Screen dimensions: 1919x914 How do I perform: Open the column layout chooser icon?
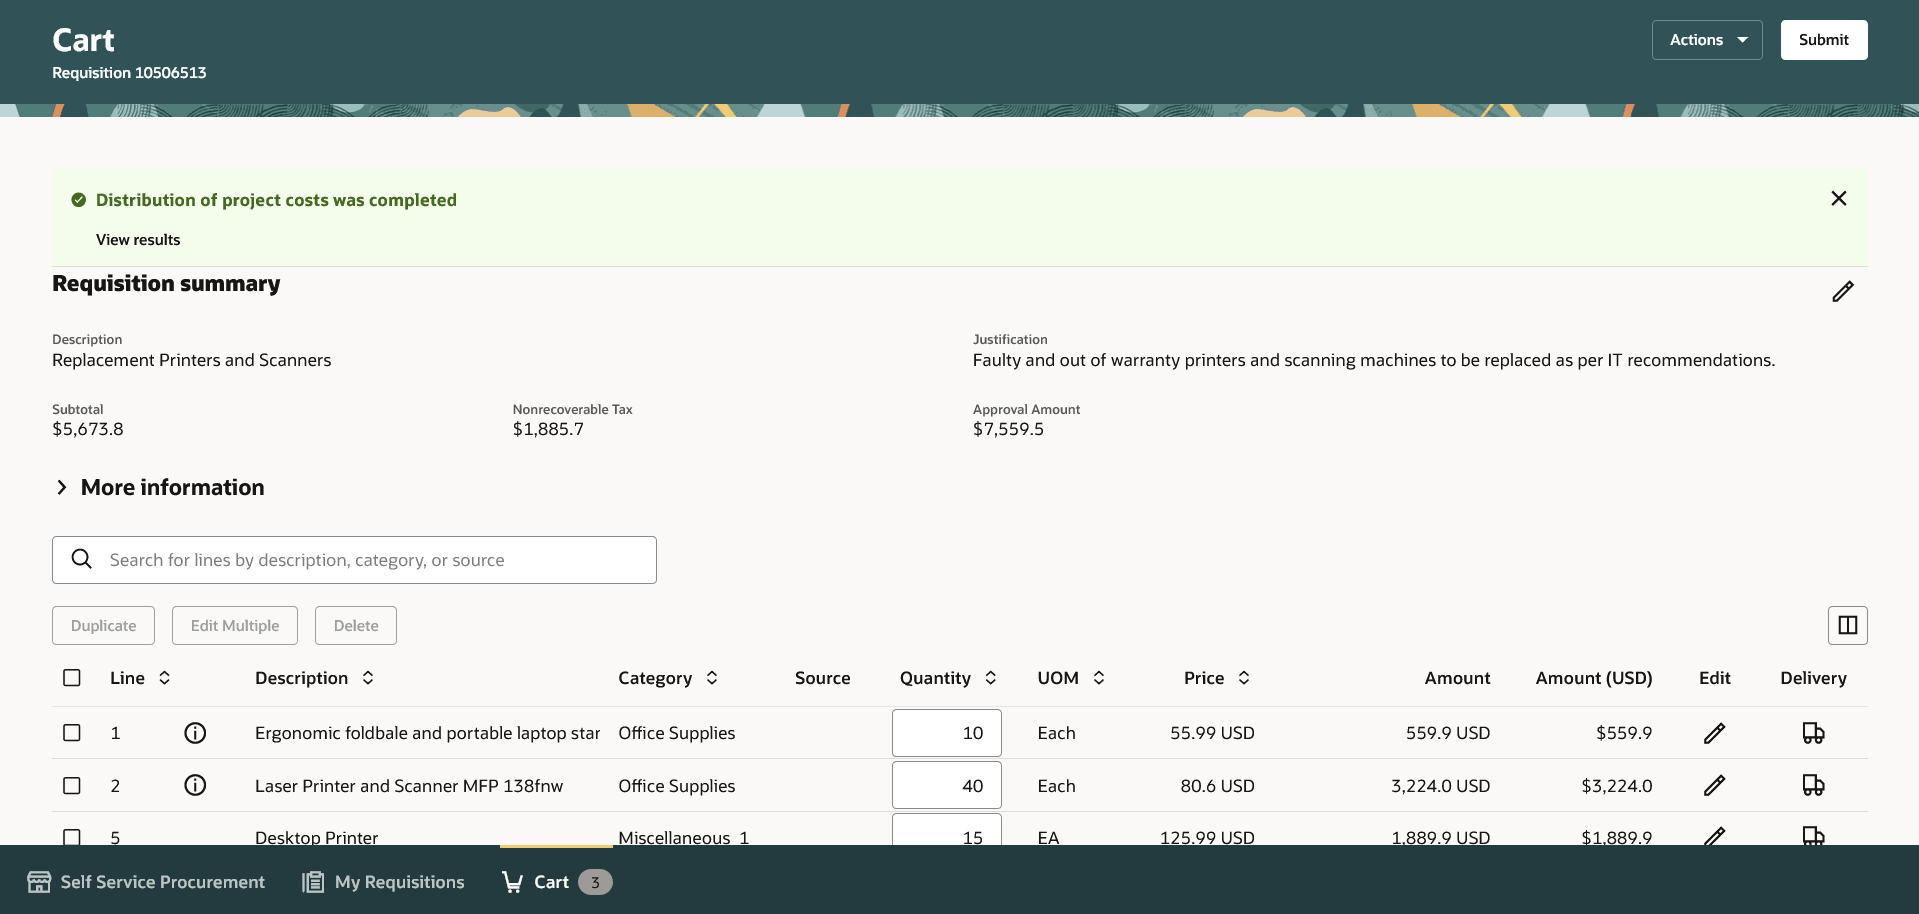click(1847, 625)
